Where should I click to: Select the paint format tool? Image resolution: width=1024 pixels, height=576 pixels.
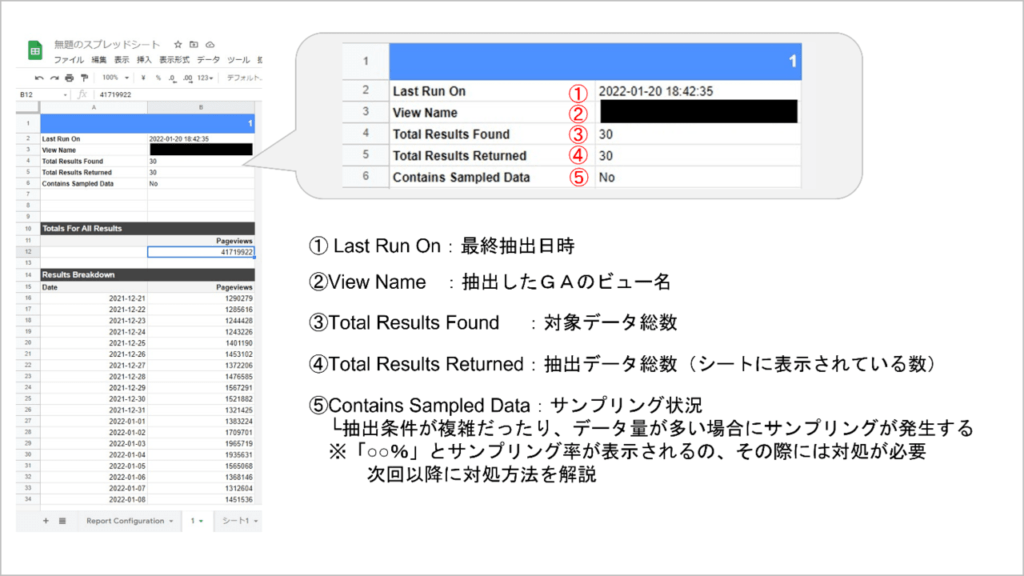[x=83, y=77]
